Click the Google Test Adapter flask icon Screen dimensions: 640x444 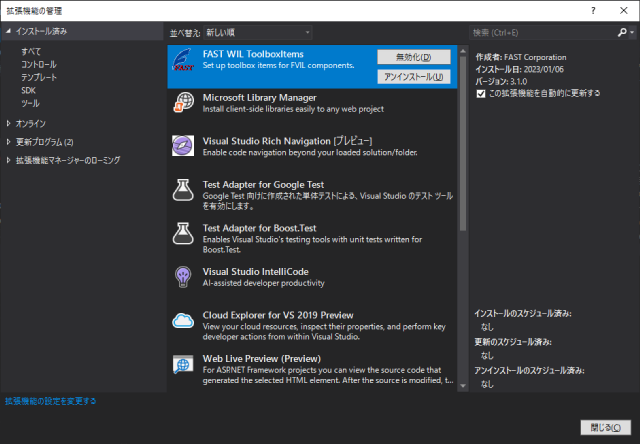pos(183,189)
